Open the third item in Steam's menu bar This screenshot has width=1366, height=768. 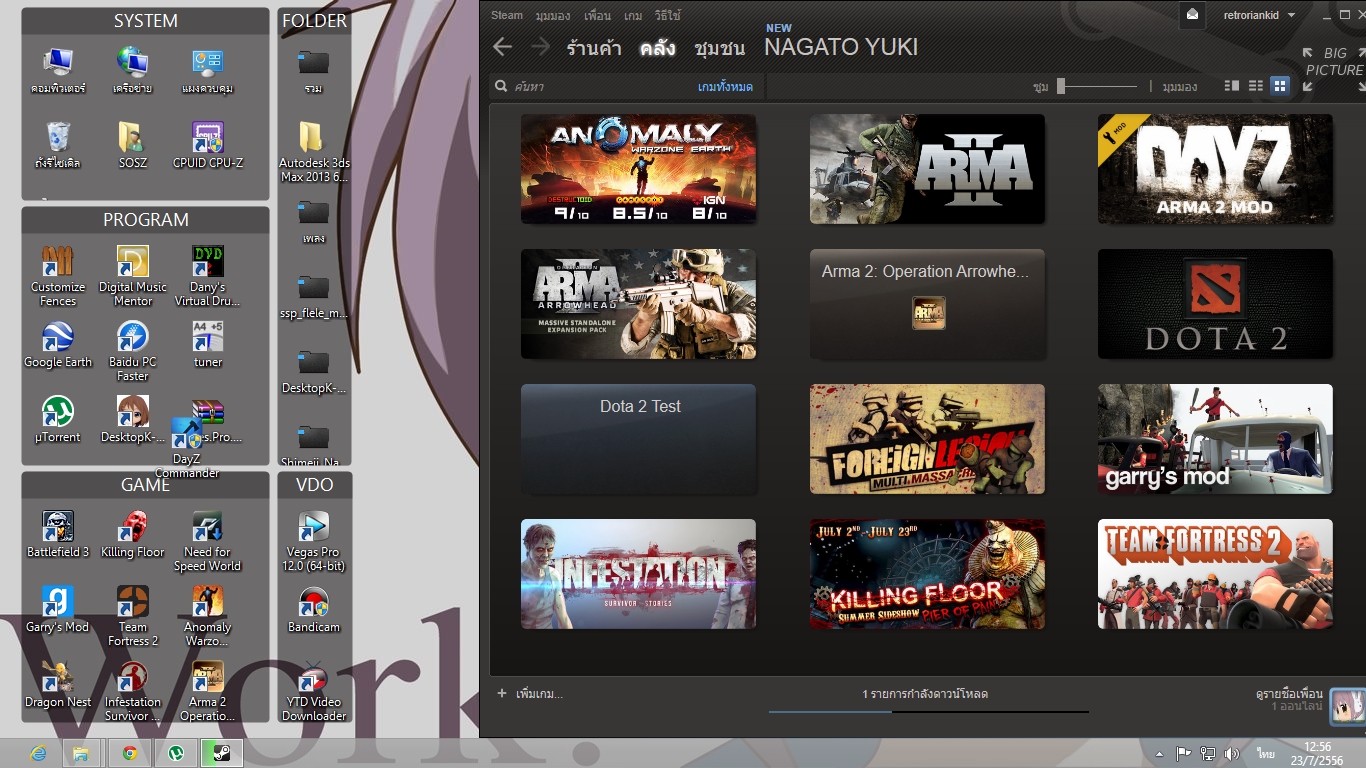pyautogui.click(x=597, y=15)
